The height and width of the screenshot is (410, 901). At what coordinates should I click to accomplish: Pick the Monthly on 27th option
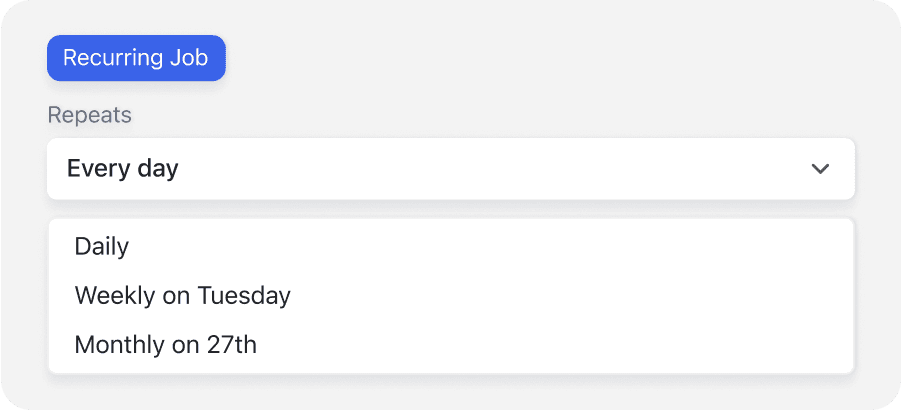pyautogui.click(x=165, y=345)
